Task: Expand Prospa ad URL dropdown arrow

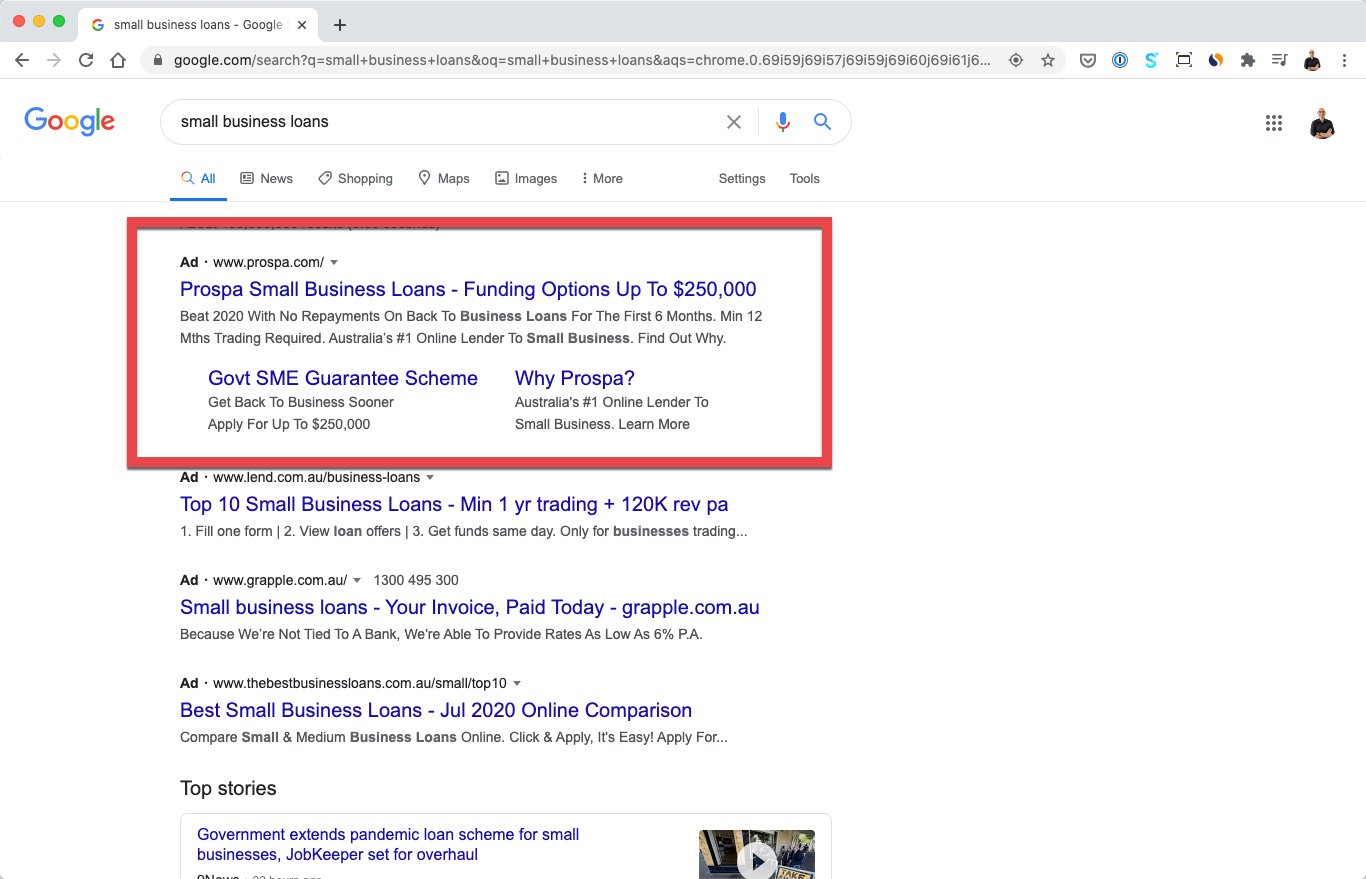Action: pyautogui.click(x=334, y=263)
